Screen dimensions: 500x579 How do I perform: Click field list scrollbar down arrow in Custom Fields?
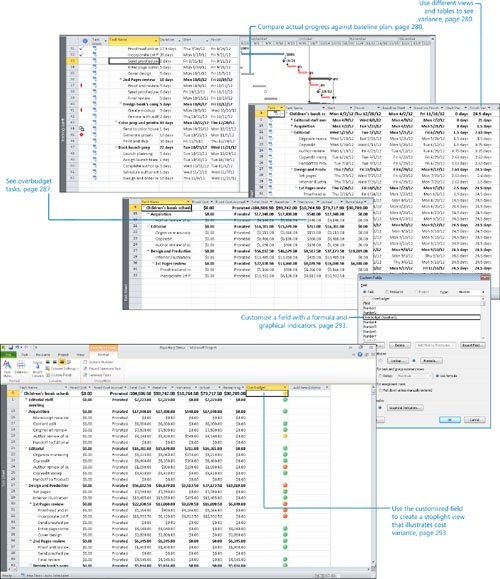pyautogui.click(x=483, y=338)
